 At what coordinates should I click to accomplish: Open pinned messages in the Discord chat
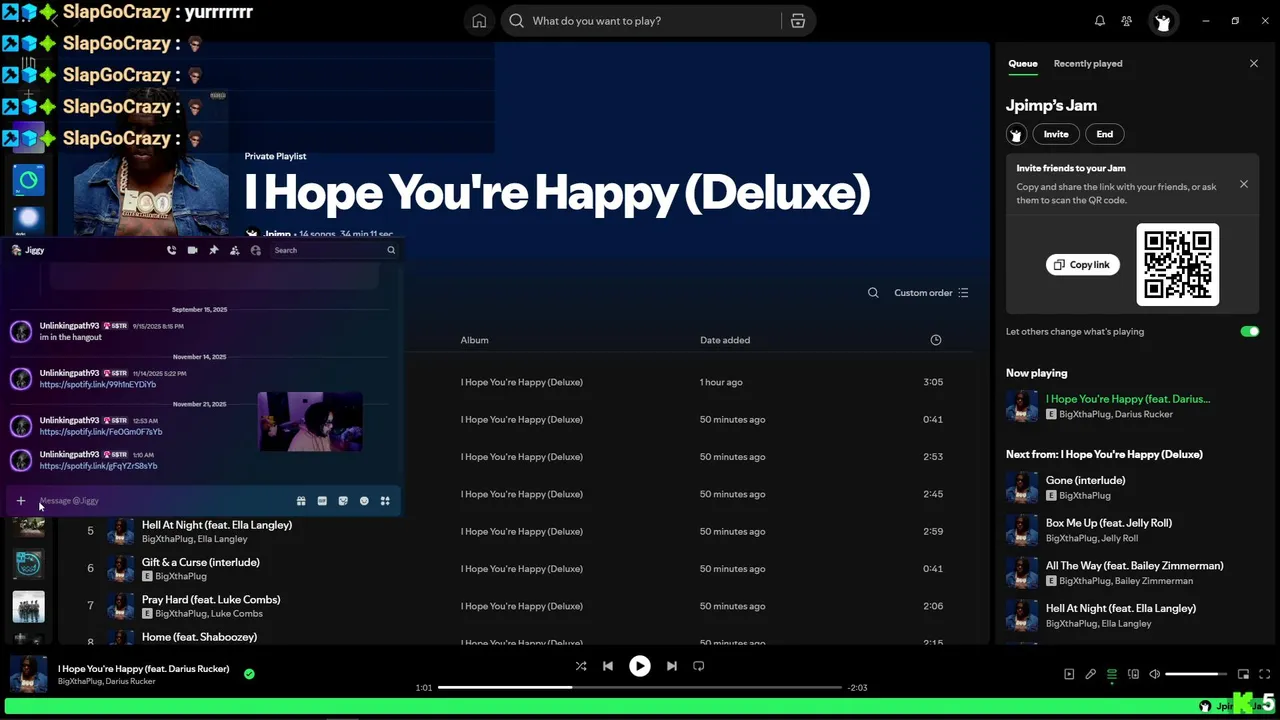(x=213, y=250)
